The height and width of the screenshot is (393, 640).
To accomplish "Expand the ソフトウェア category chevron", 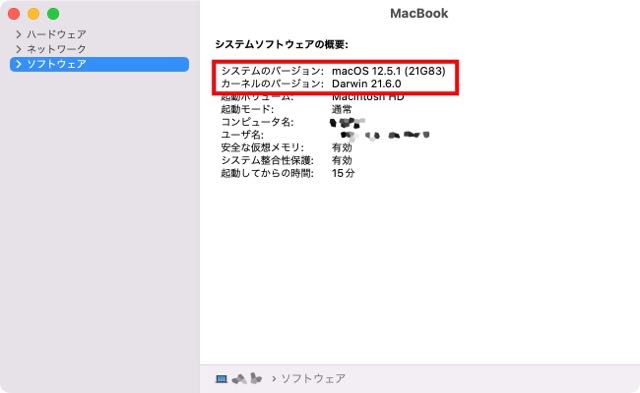I will 18,64.
